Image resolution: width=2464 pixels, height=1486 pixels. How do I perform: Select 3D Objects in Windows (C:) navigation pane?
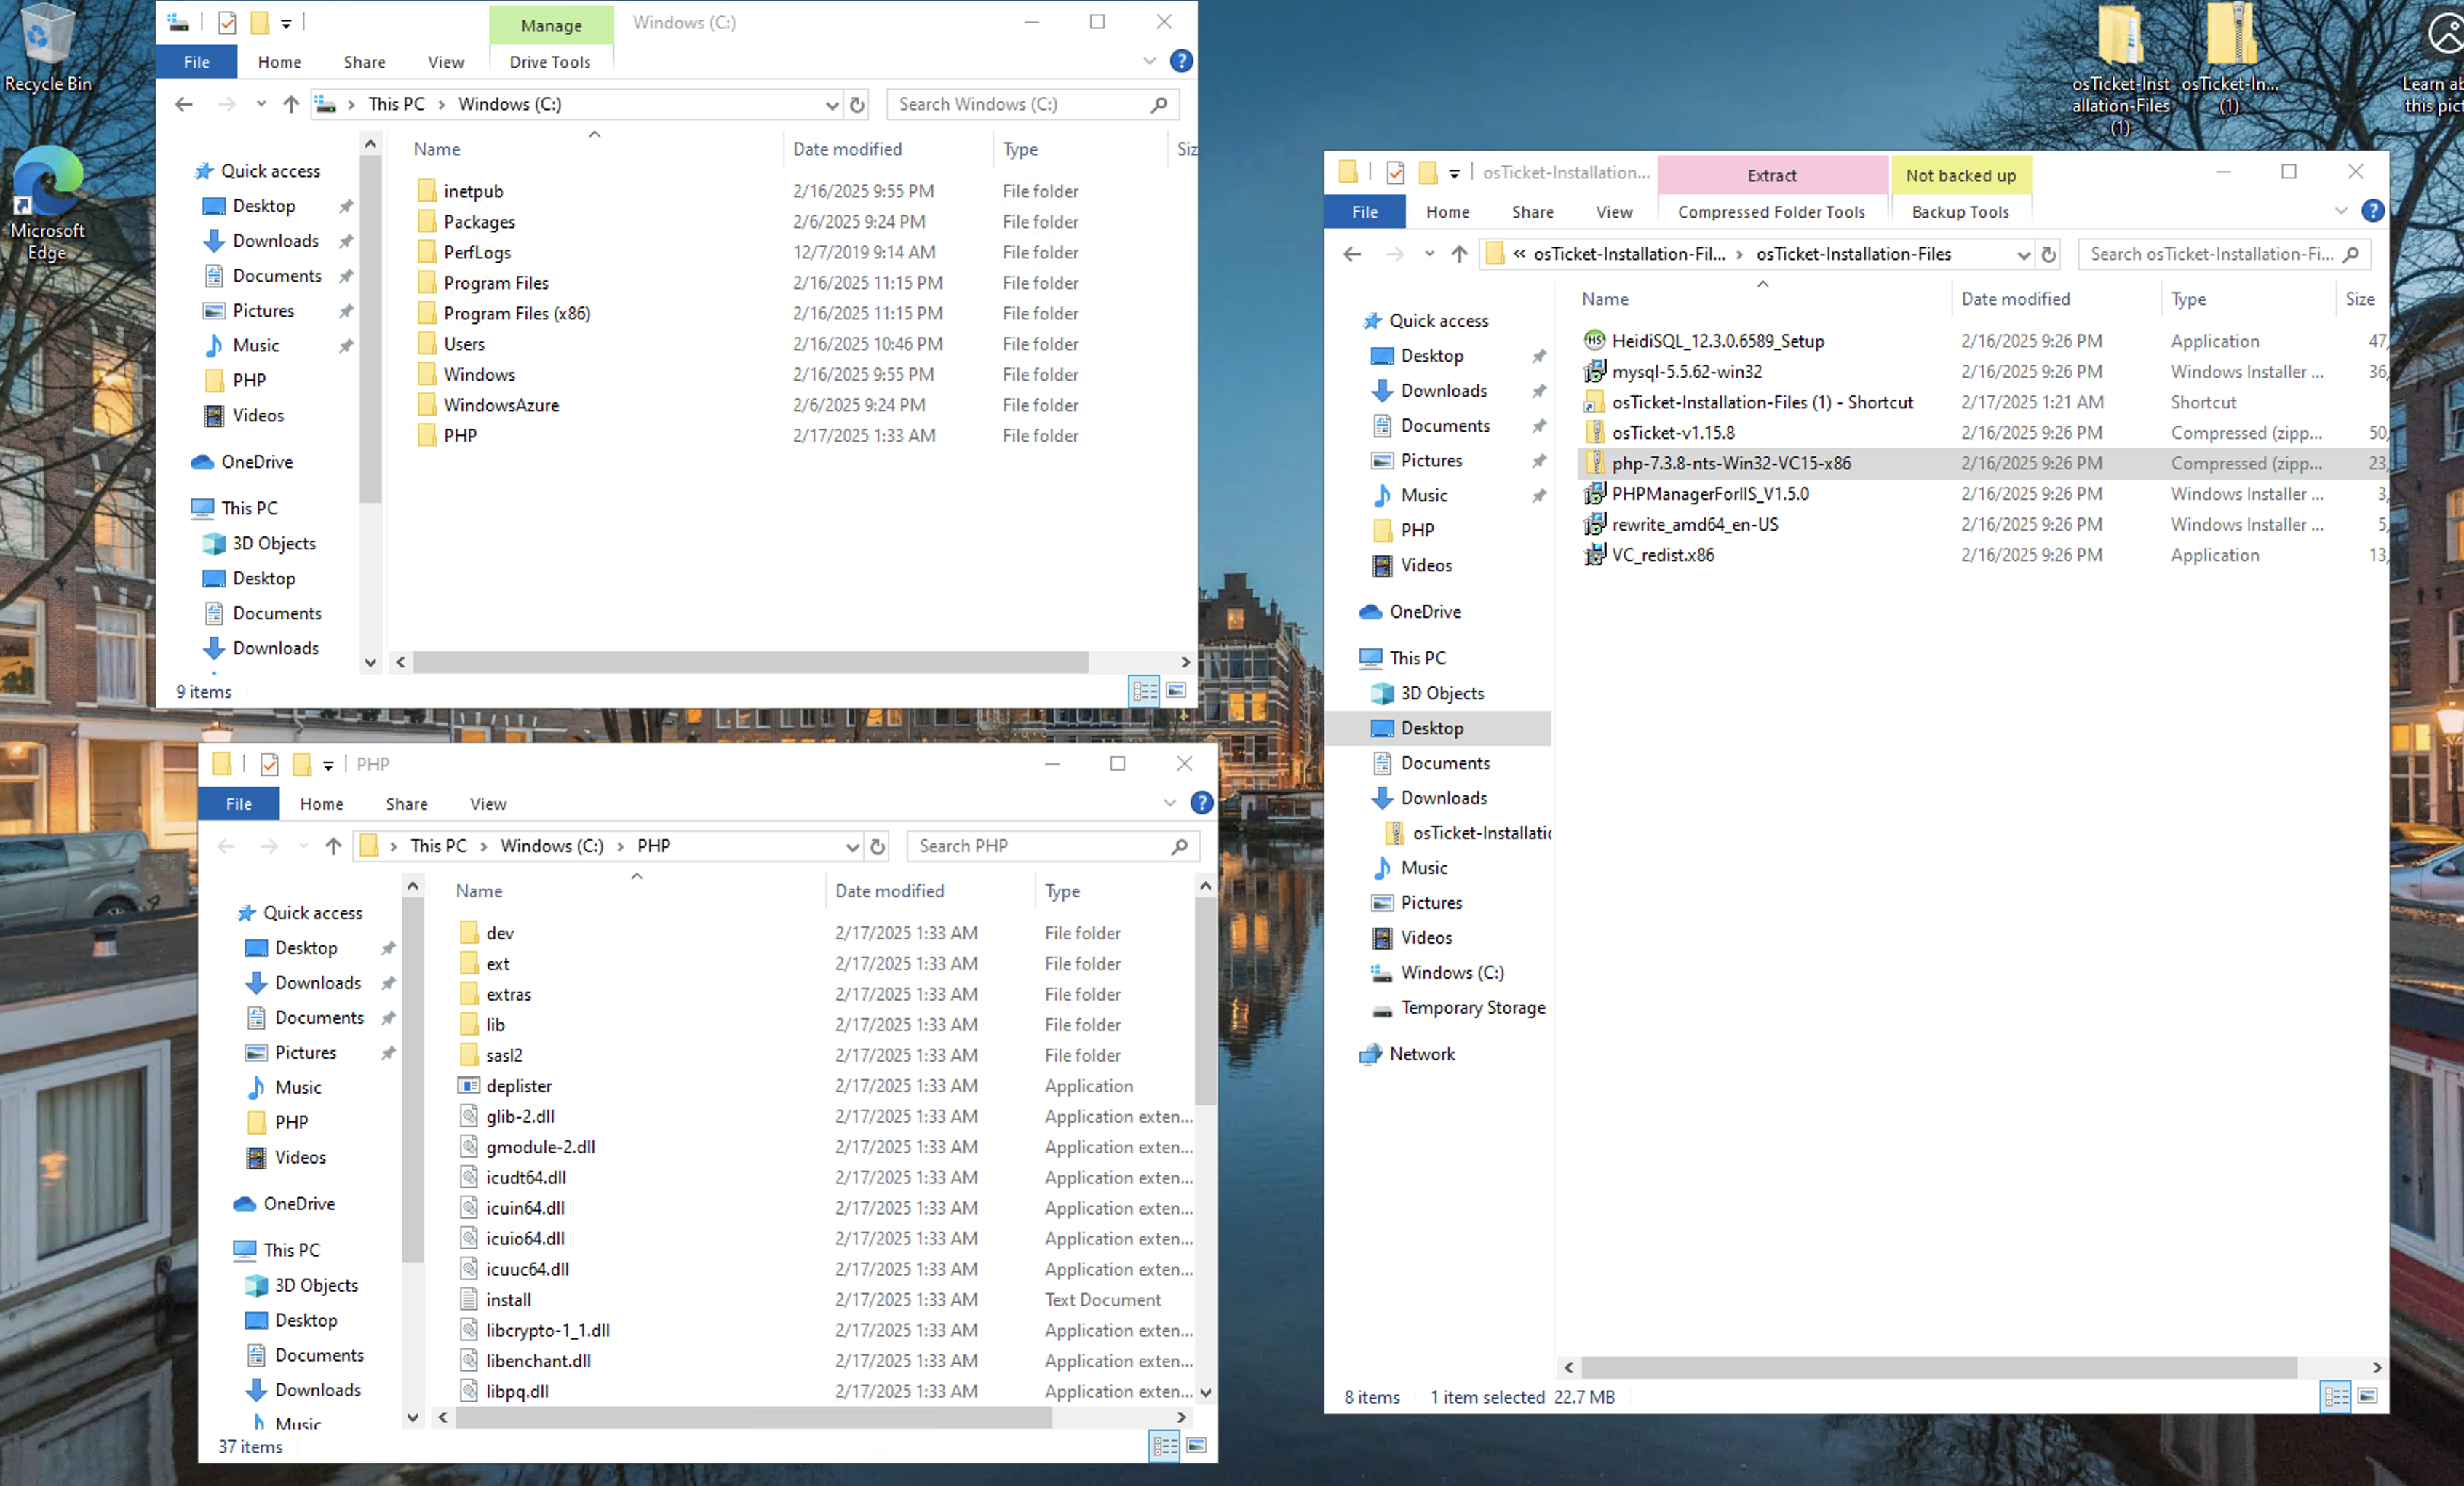[x=274, y=543]
